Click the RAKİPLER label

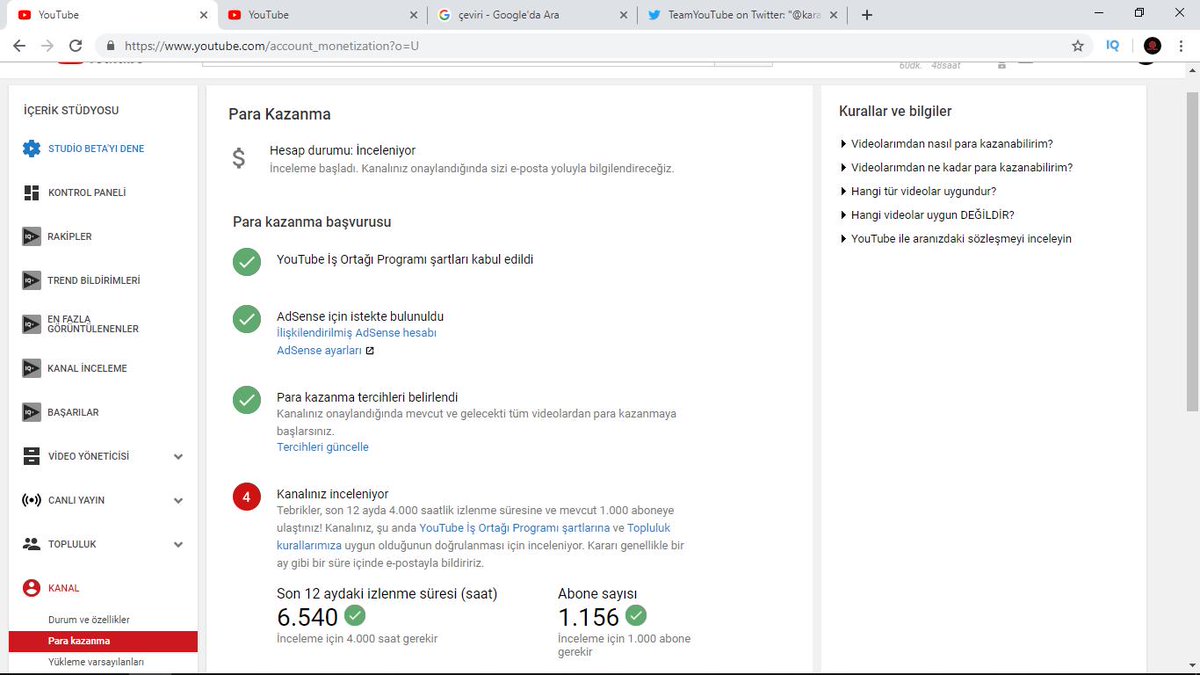[70, 237]
